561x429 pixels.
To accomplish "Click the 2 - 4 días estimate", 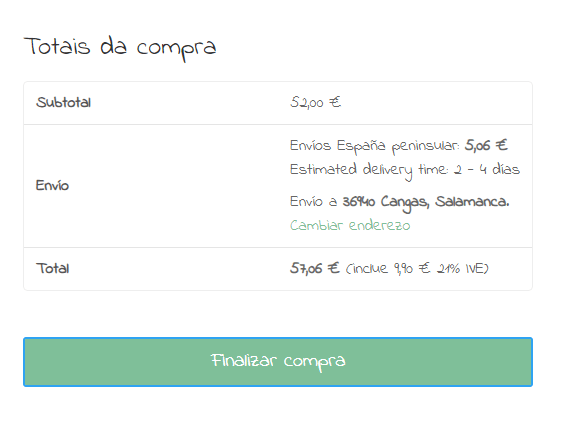I will click(487, 169).
